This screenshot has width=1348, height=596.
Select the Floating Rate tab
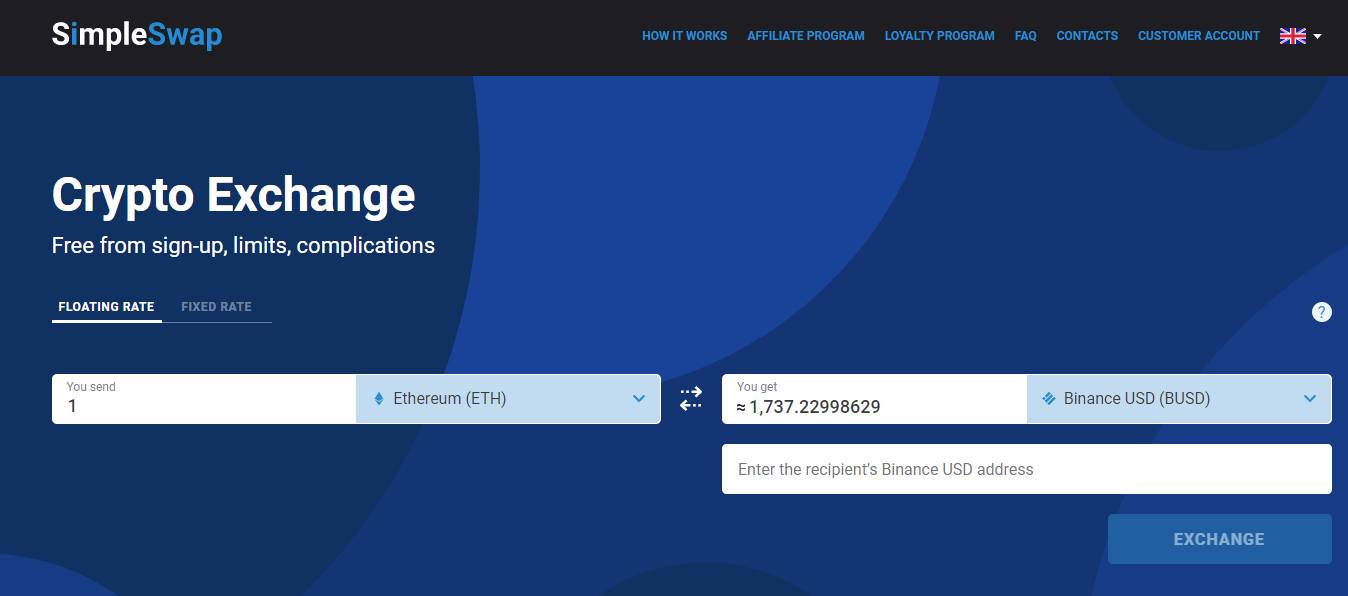click(106, 307)
